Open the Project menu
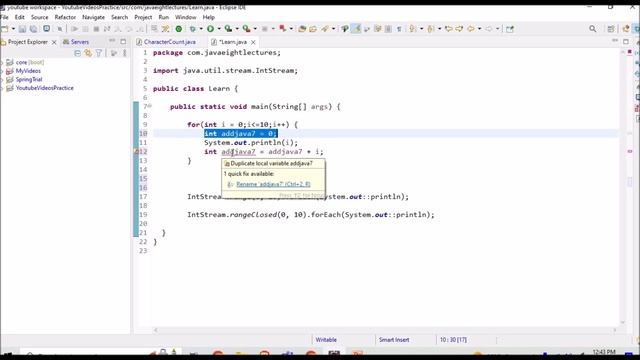Screen dimensions: 640x360 143,17
